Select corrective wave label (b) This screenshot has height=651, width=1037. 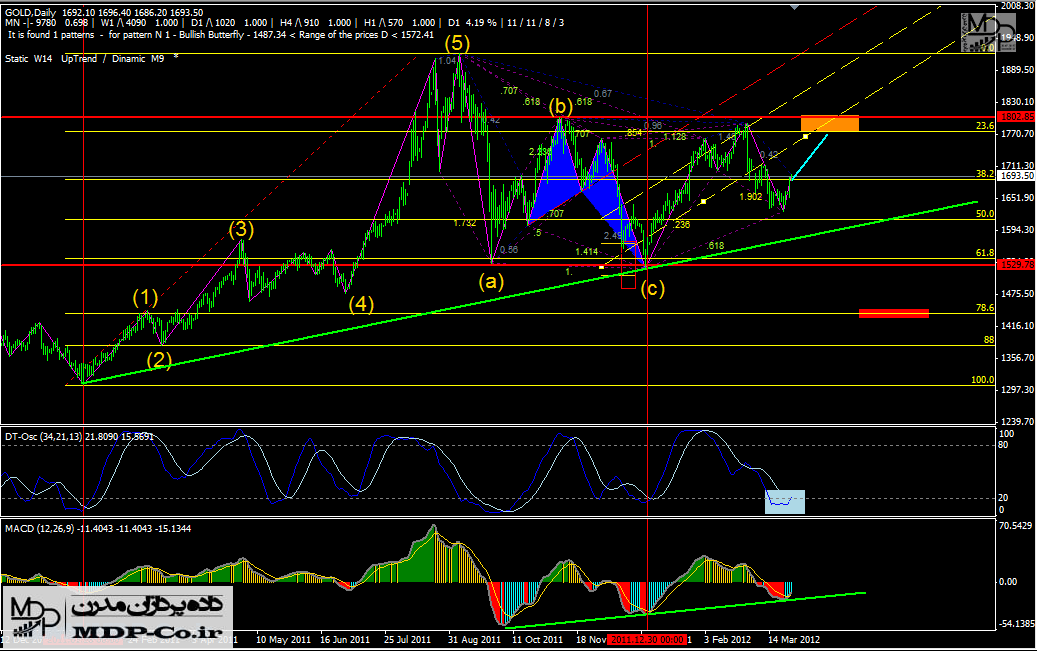tap(560, 106)
